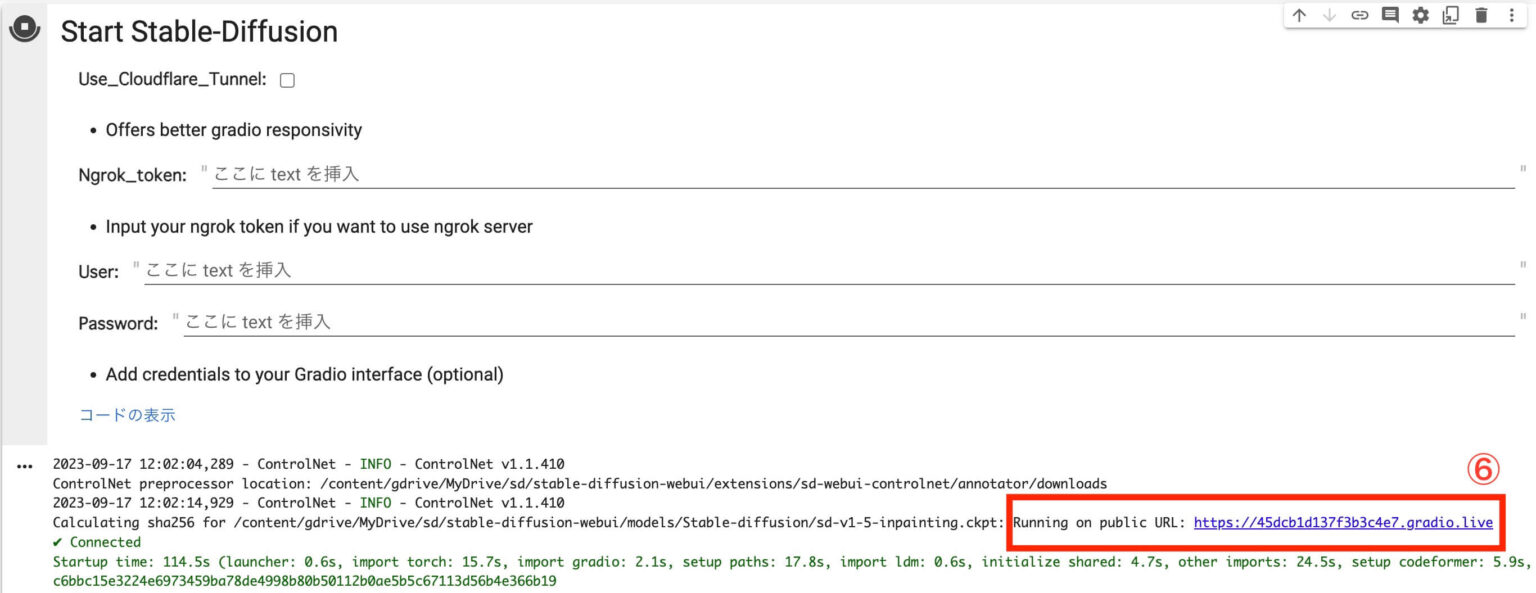Click the Startup time output line
Screen dimensions: 1536x593
700,562
